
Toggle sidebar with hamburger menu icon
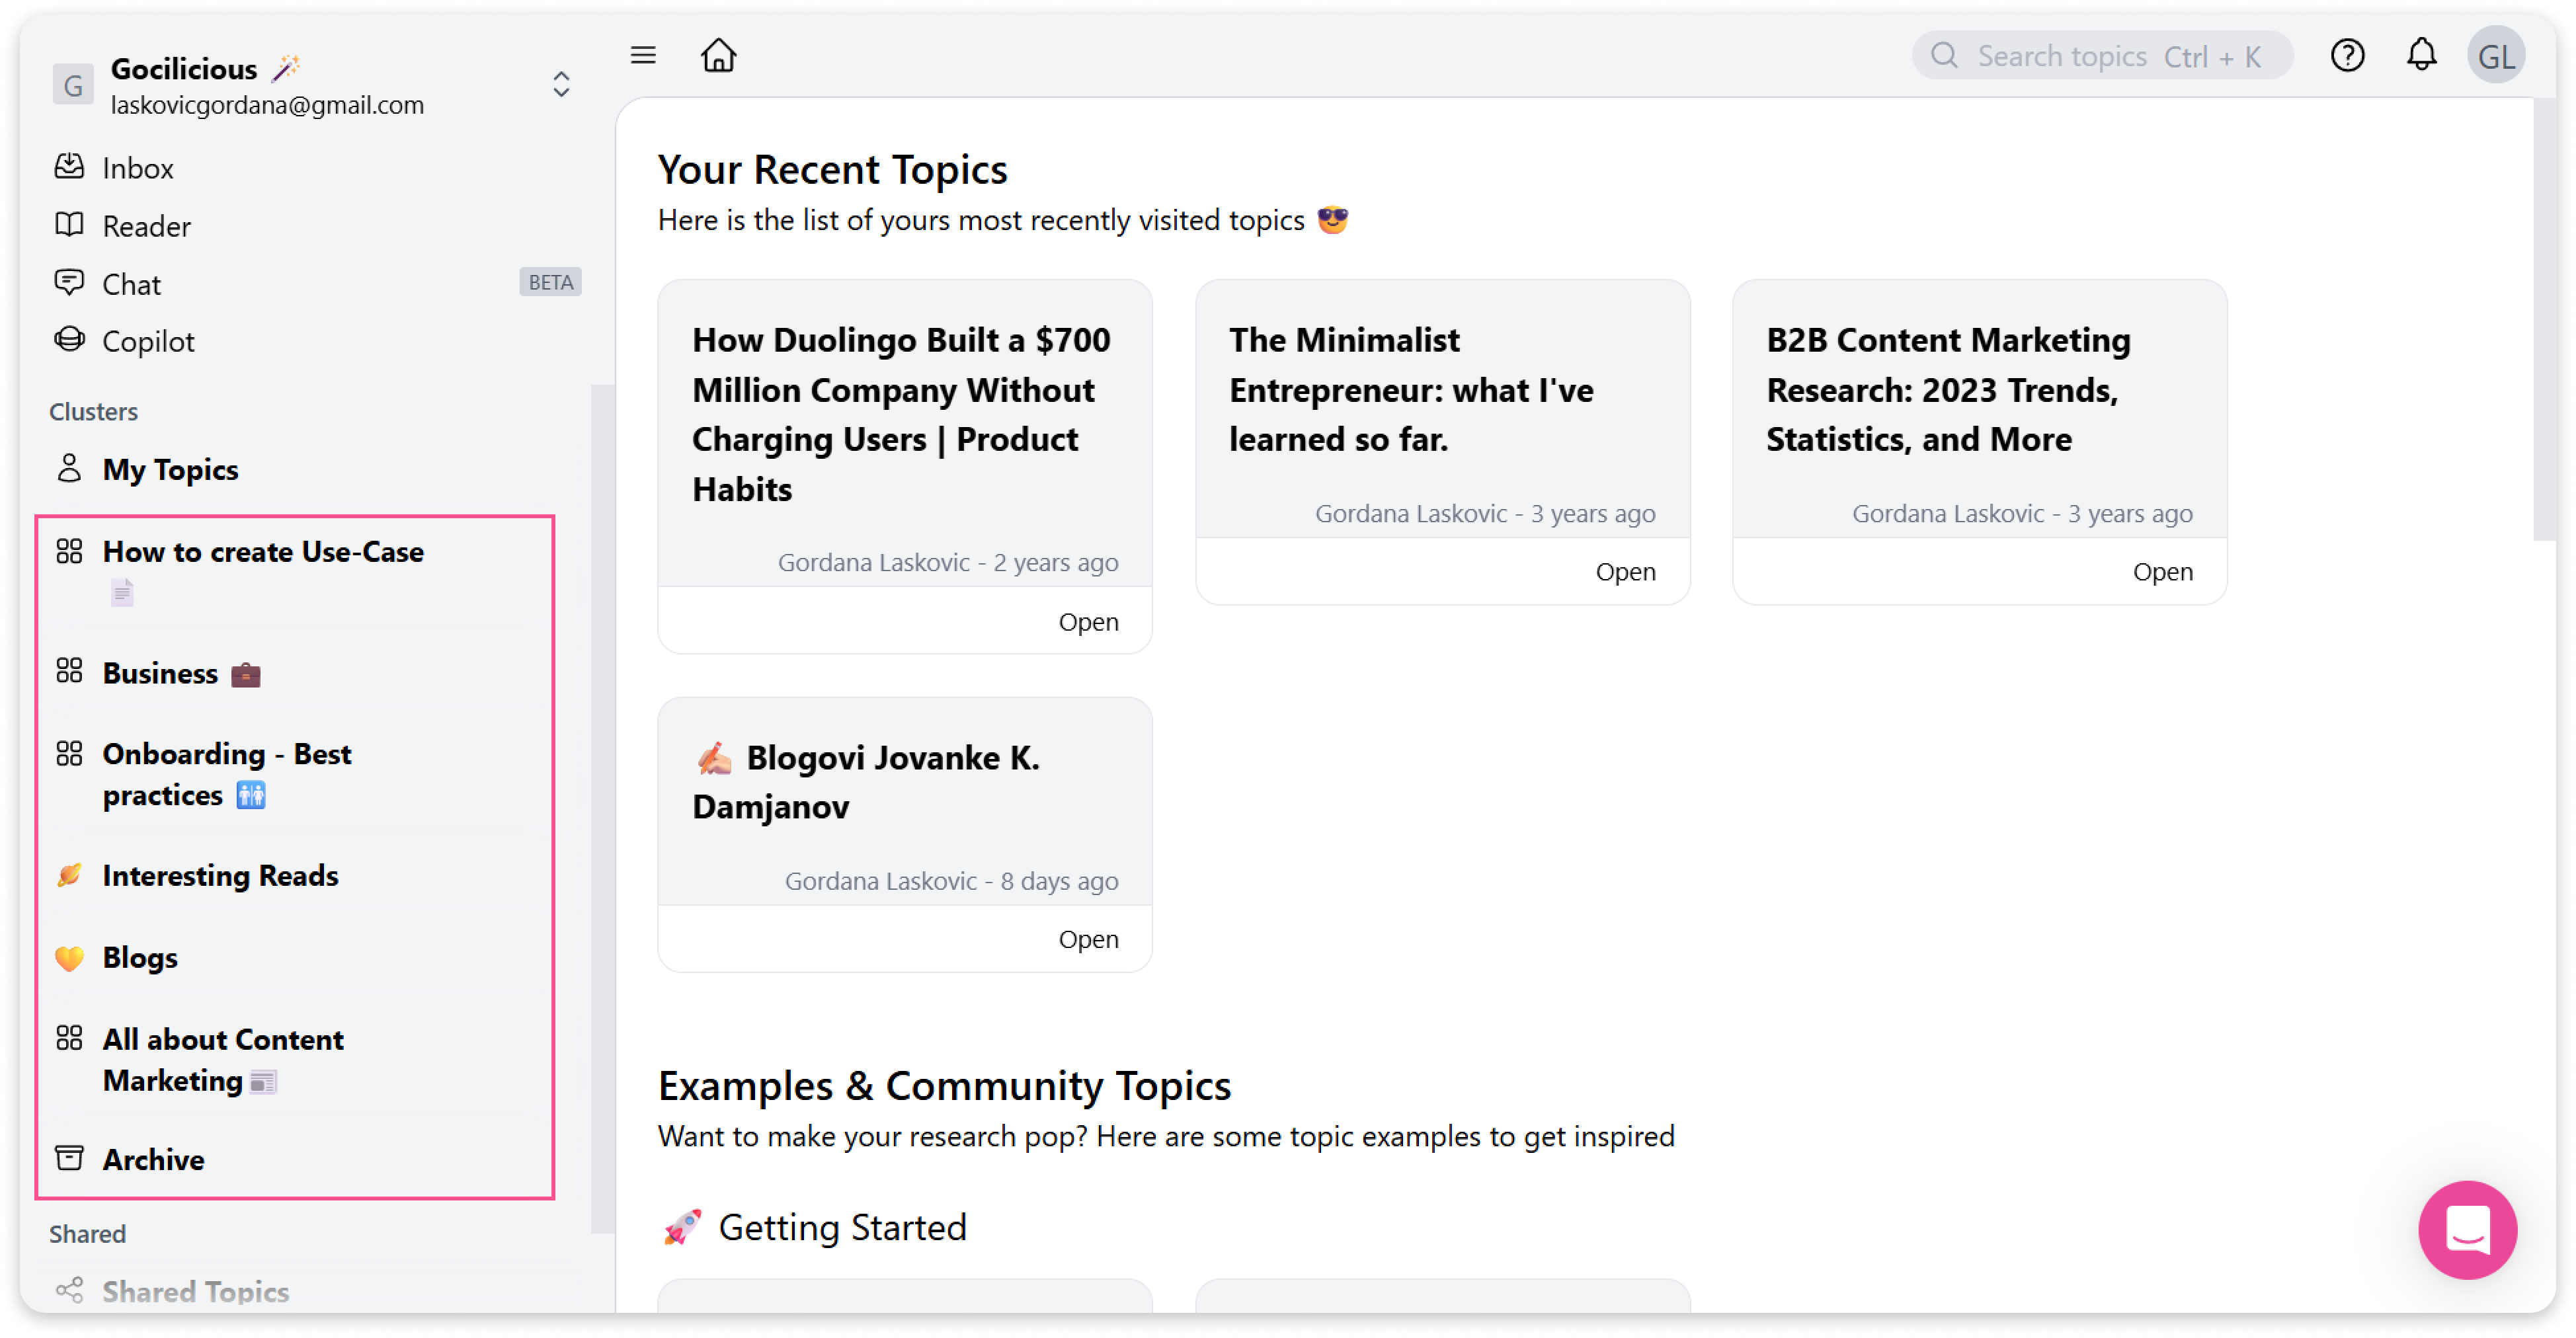643,56
